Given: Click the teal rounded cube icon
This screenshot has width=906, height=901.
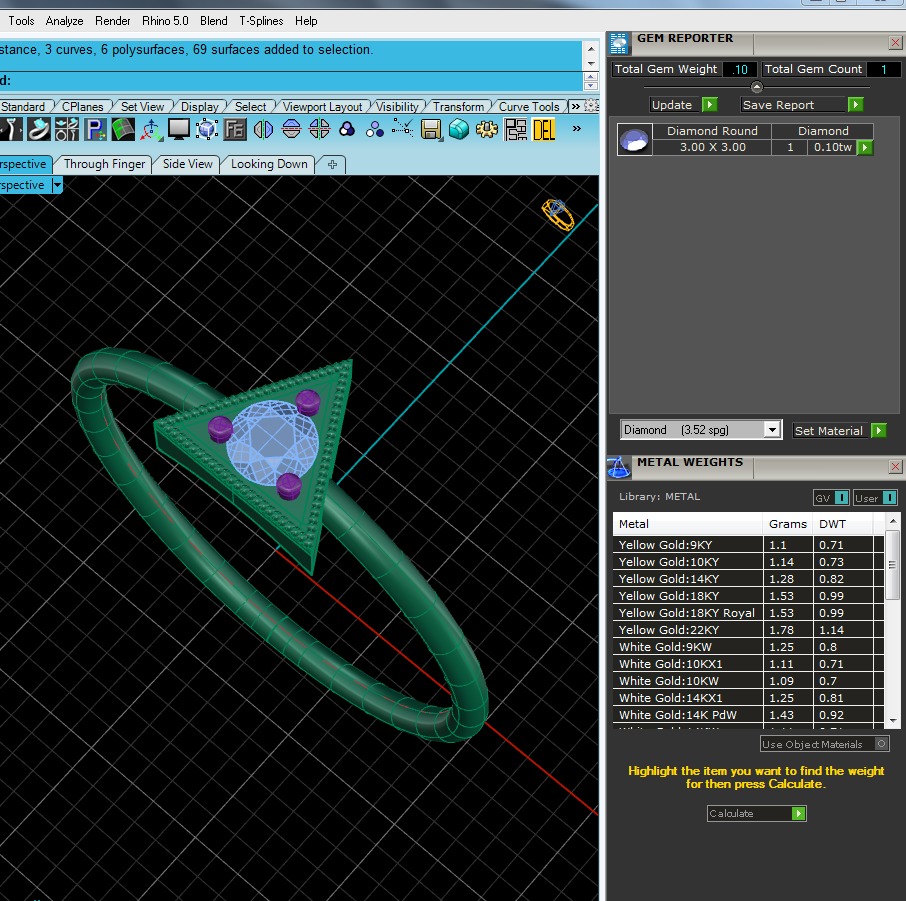Looking at the screenshot, I should pyautogui.click(x=459, y=129).
